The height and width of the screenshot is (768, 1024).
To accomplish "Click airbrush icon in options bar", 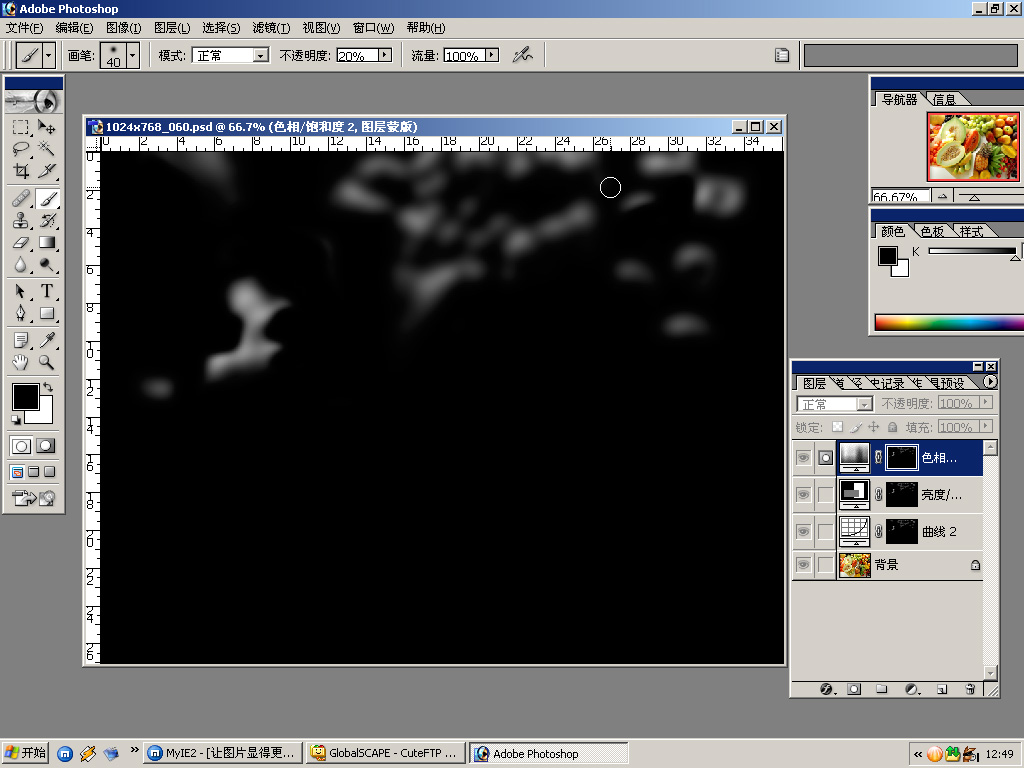I will tap(522, 56).
